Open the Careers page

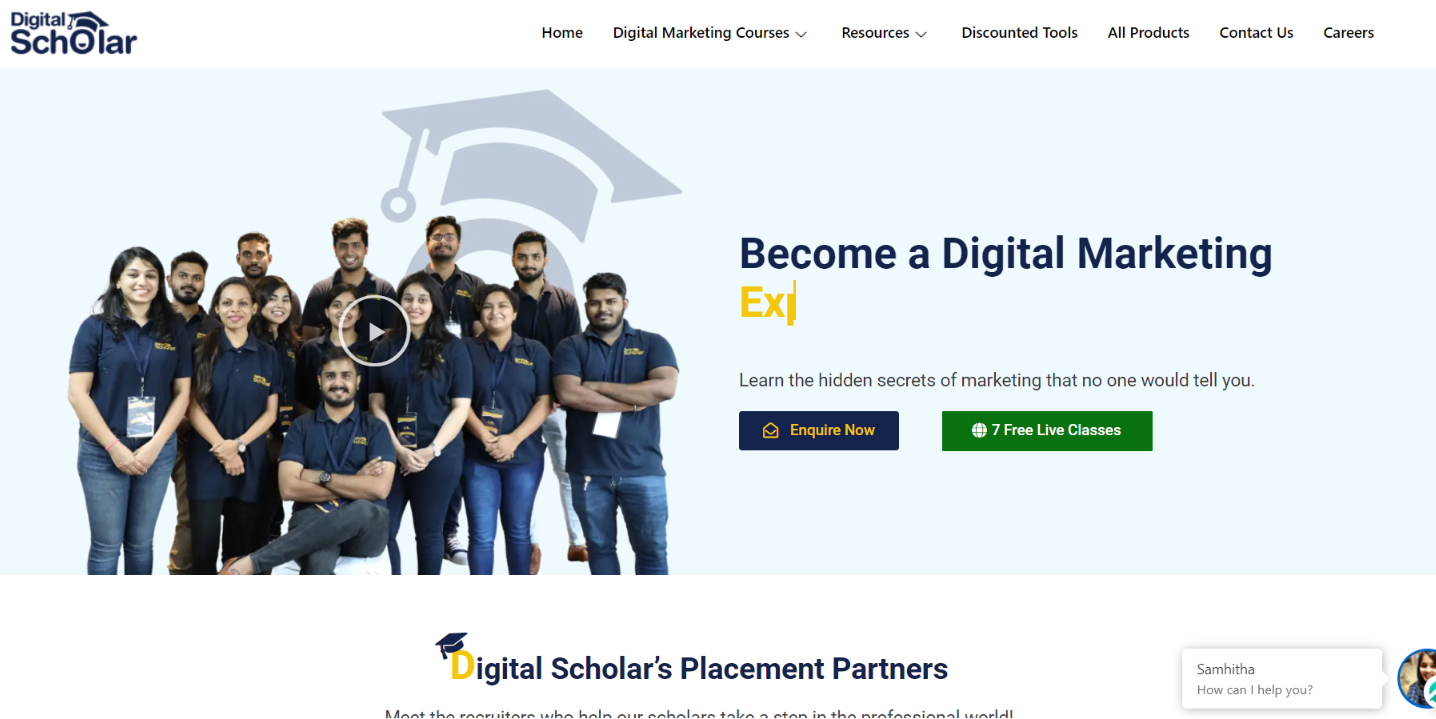pos(1348,33)
